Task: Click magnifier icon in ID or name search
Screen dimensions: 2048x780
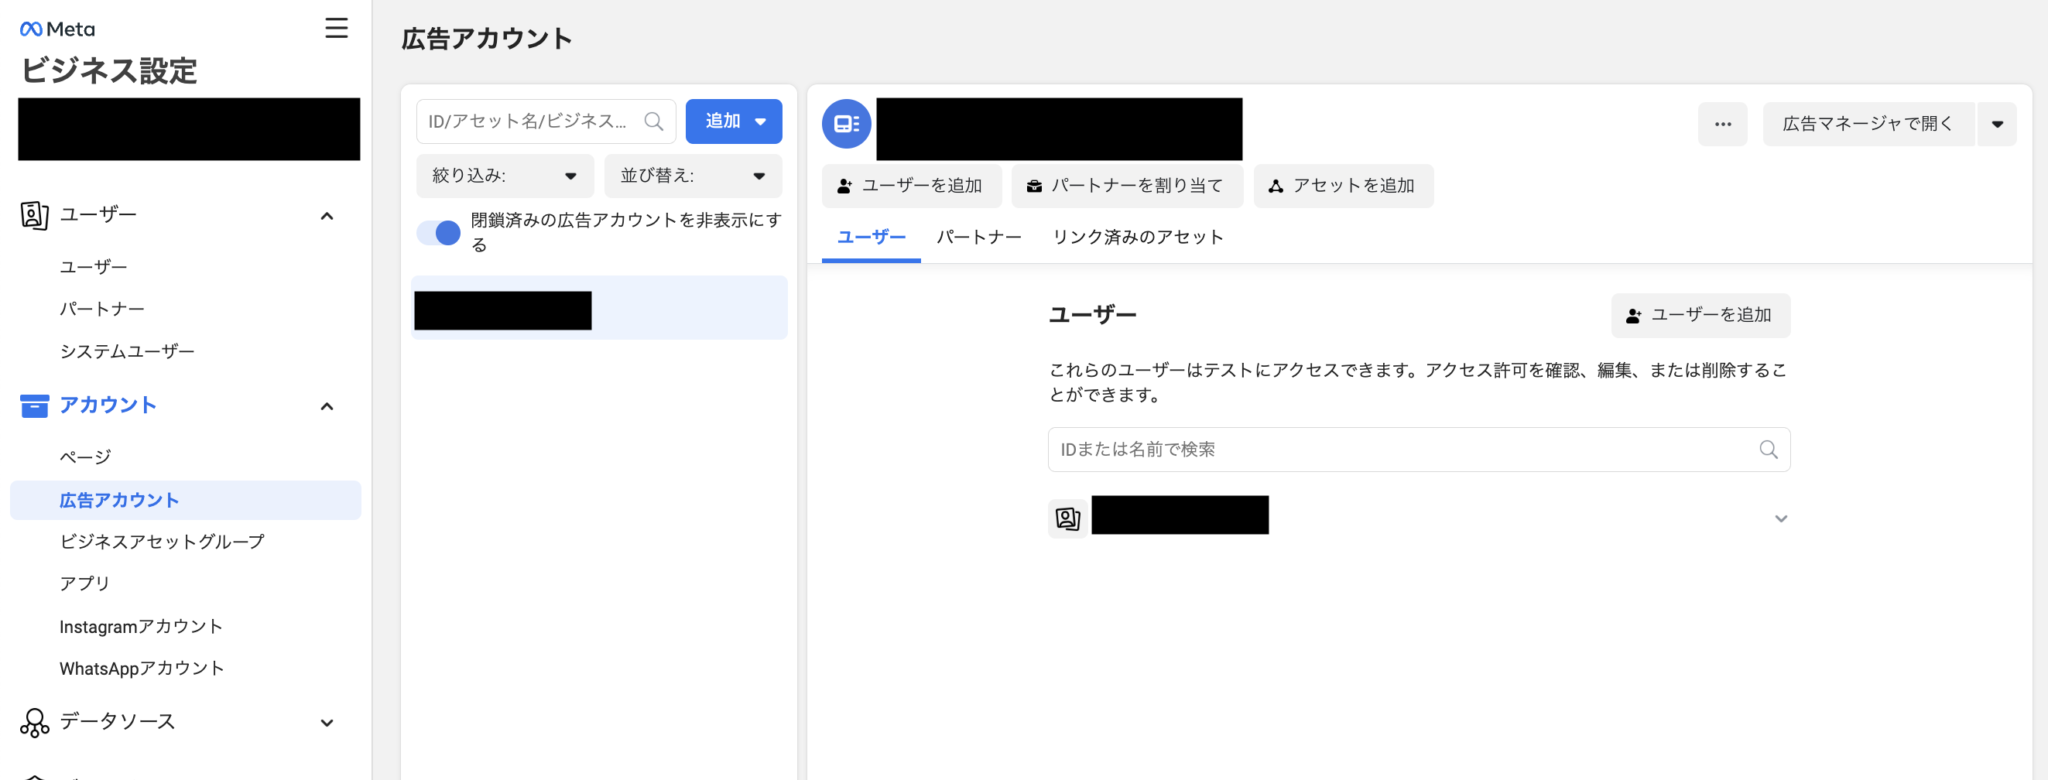Action: [1768, 450]
